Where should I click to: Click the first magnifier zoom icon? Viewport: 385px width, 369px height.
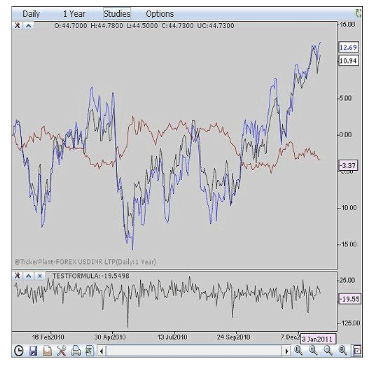pyautogui.click(x=298, y=350)
